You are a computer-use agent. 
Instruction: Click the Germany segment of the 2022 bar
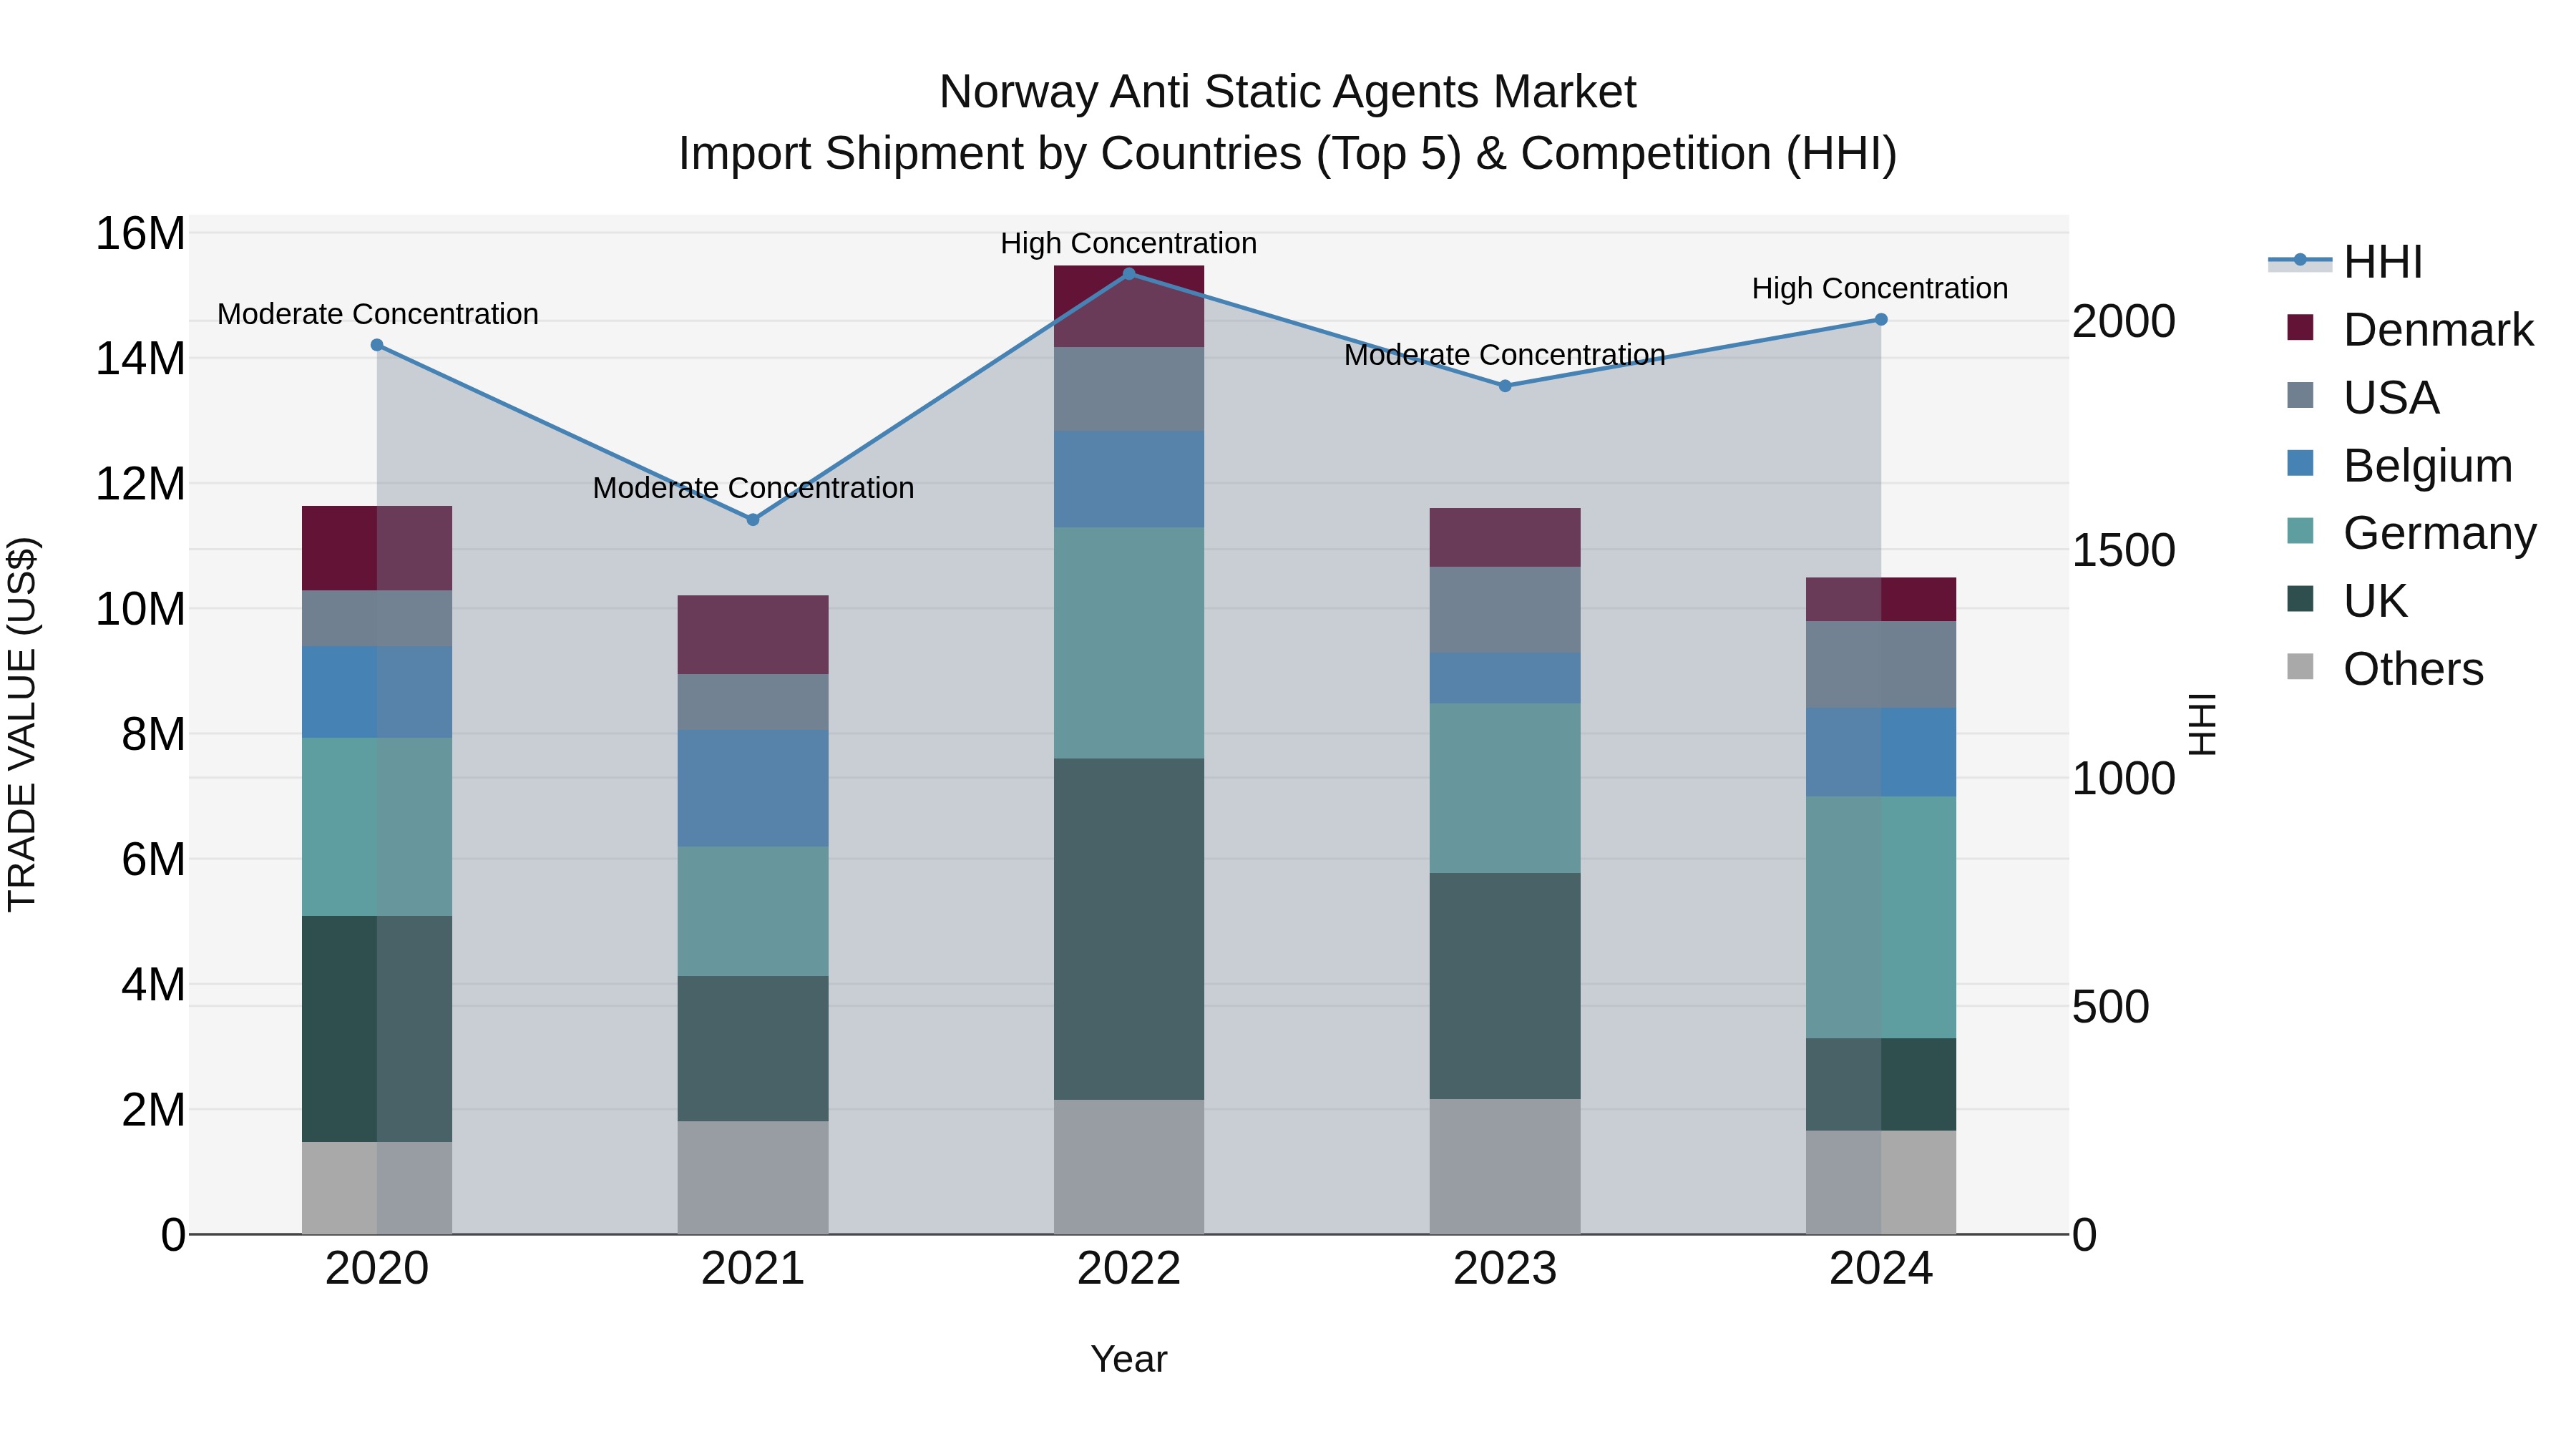1129,643
